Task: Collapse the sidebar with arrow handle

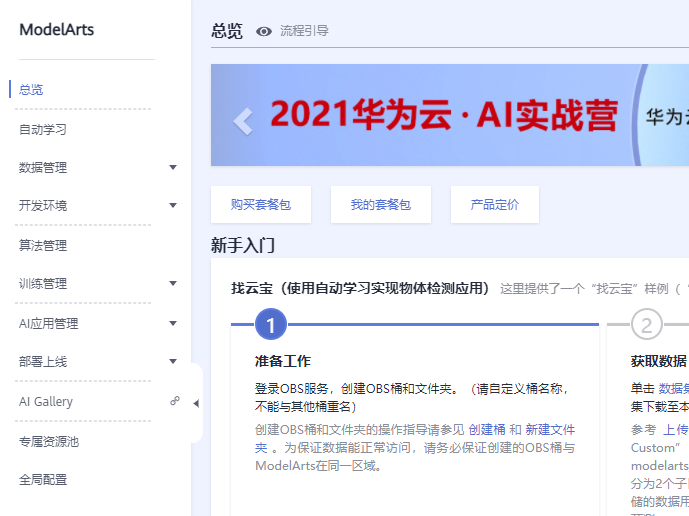Action: point(196,403)
